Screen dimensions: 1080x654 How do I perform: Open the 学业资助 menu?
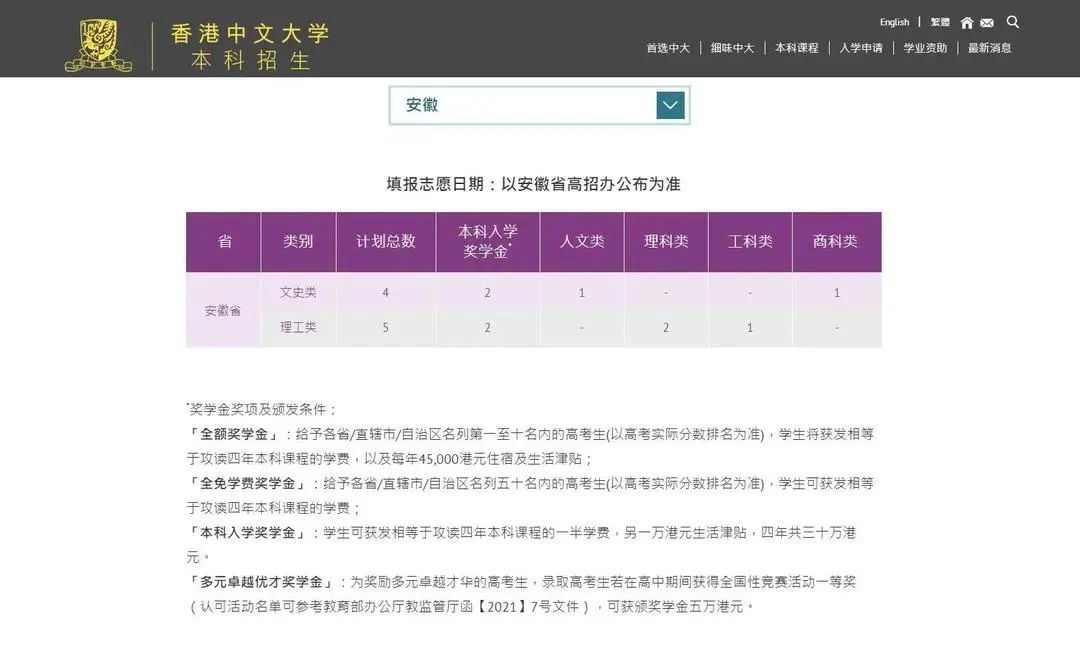point(925,48)
